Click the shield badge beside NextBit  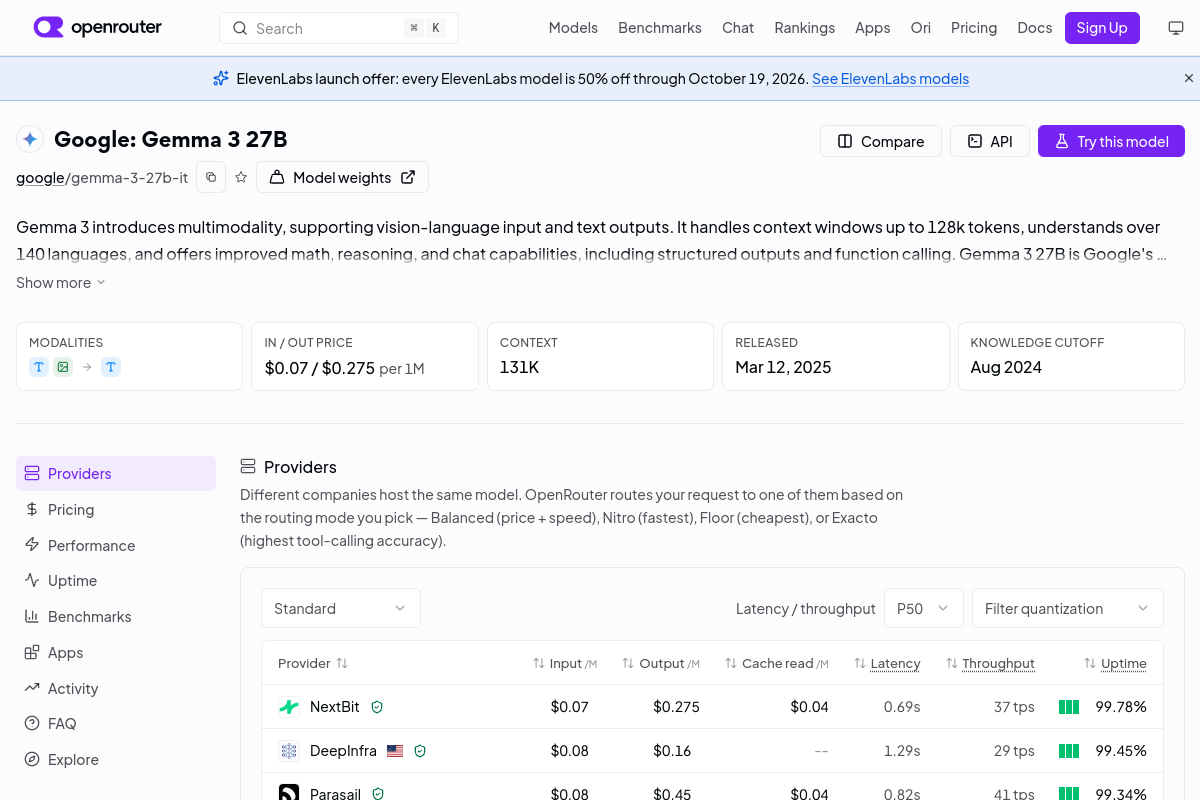point(377,707)
